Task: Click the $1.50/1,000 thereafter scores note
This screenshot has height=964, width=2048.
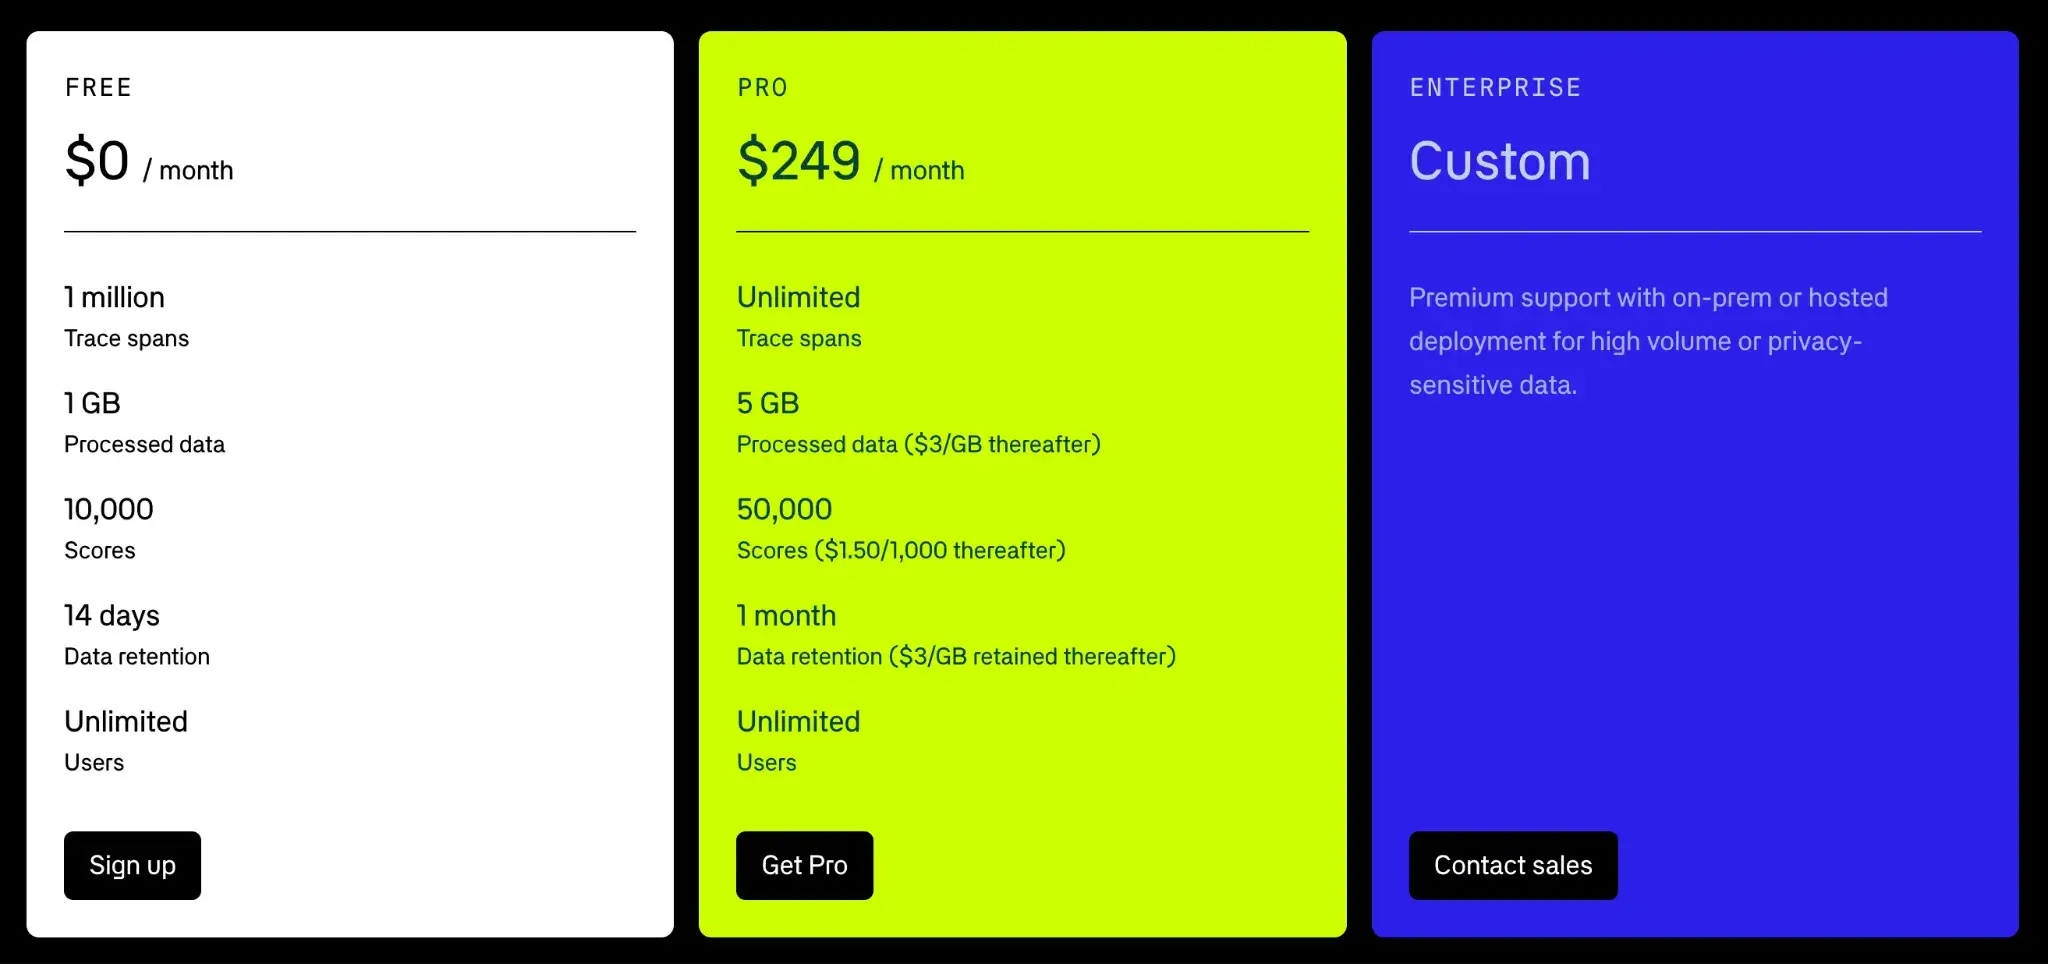Action: pyautogui.click(x=940, y=551)
